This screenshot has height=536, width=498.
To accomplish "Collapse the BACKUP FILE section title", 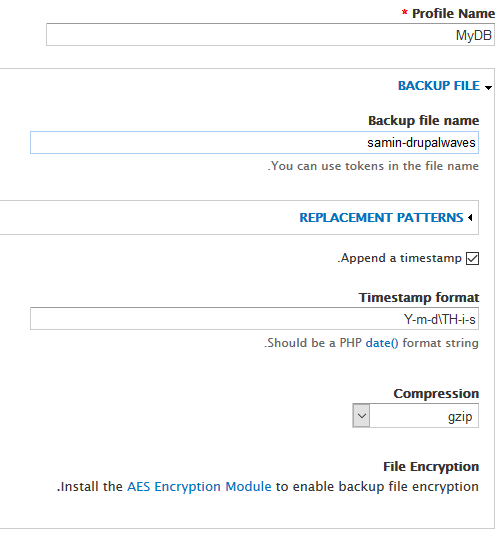I will pos(439,85).
